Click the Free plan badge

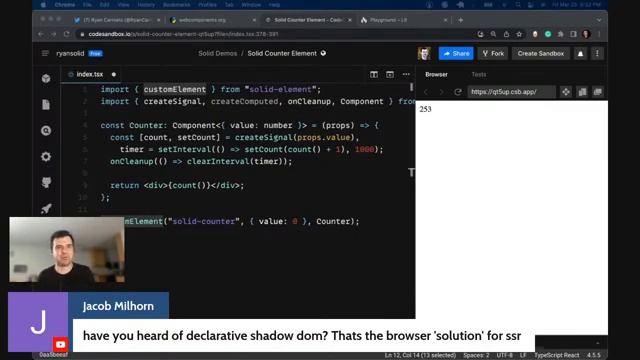(x=96, y=53)
